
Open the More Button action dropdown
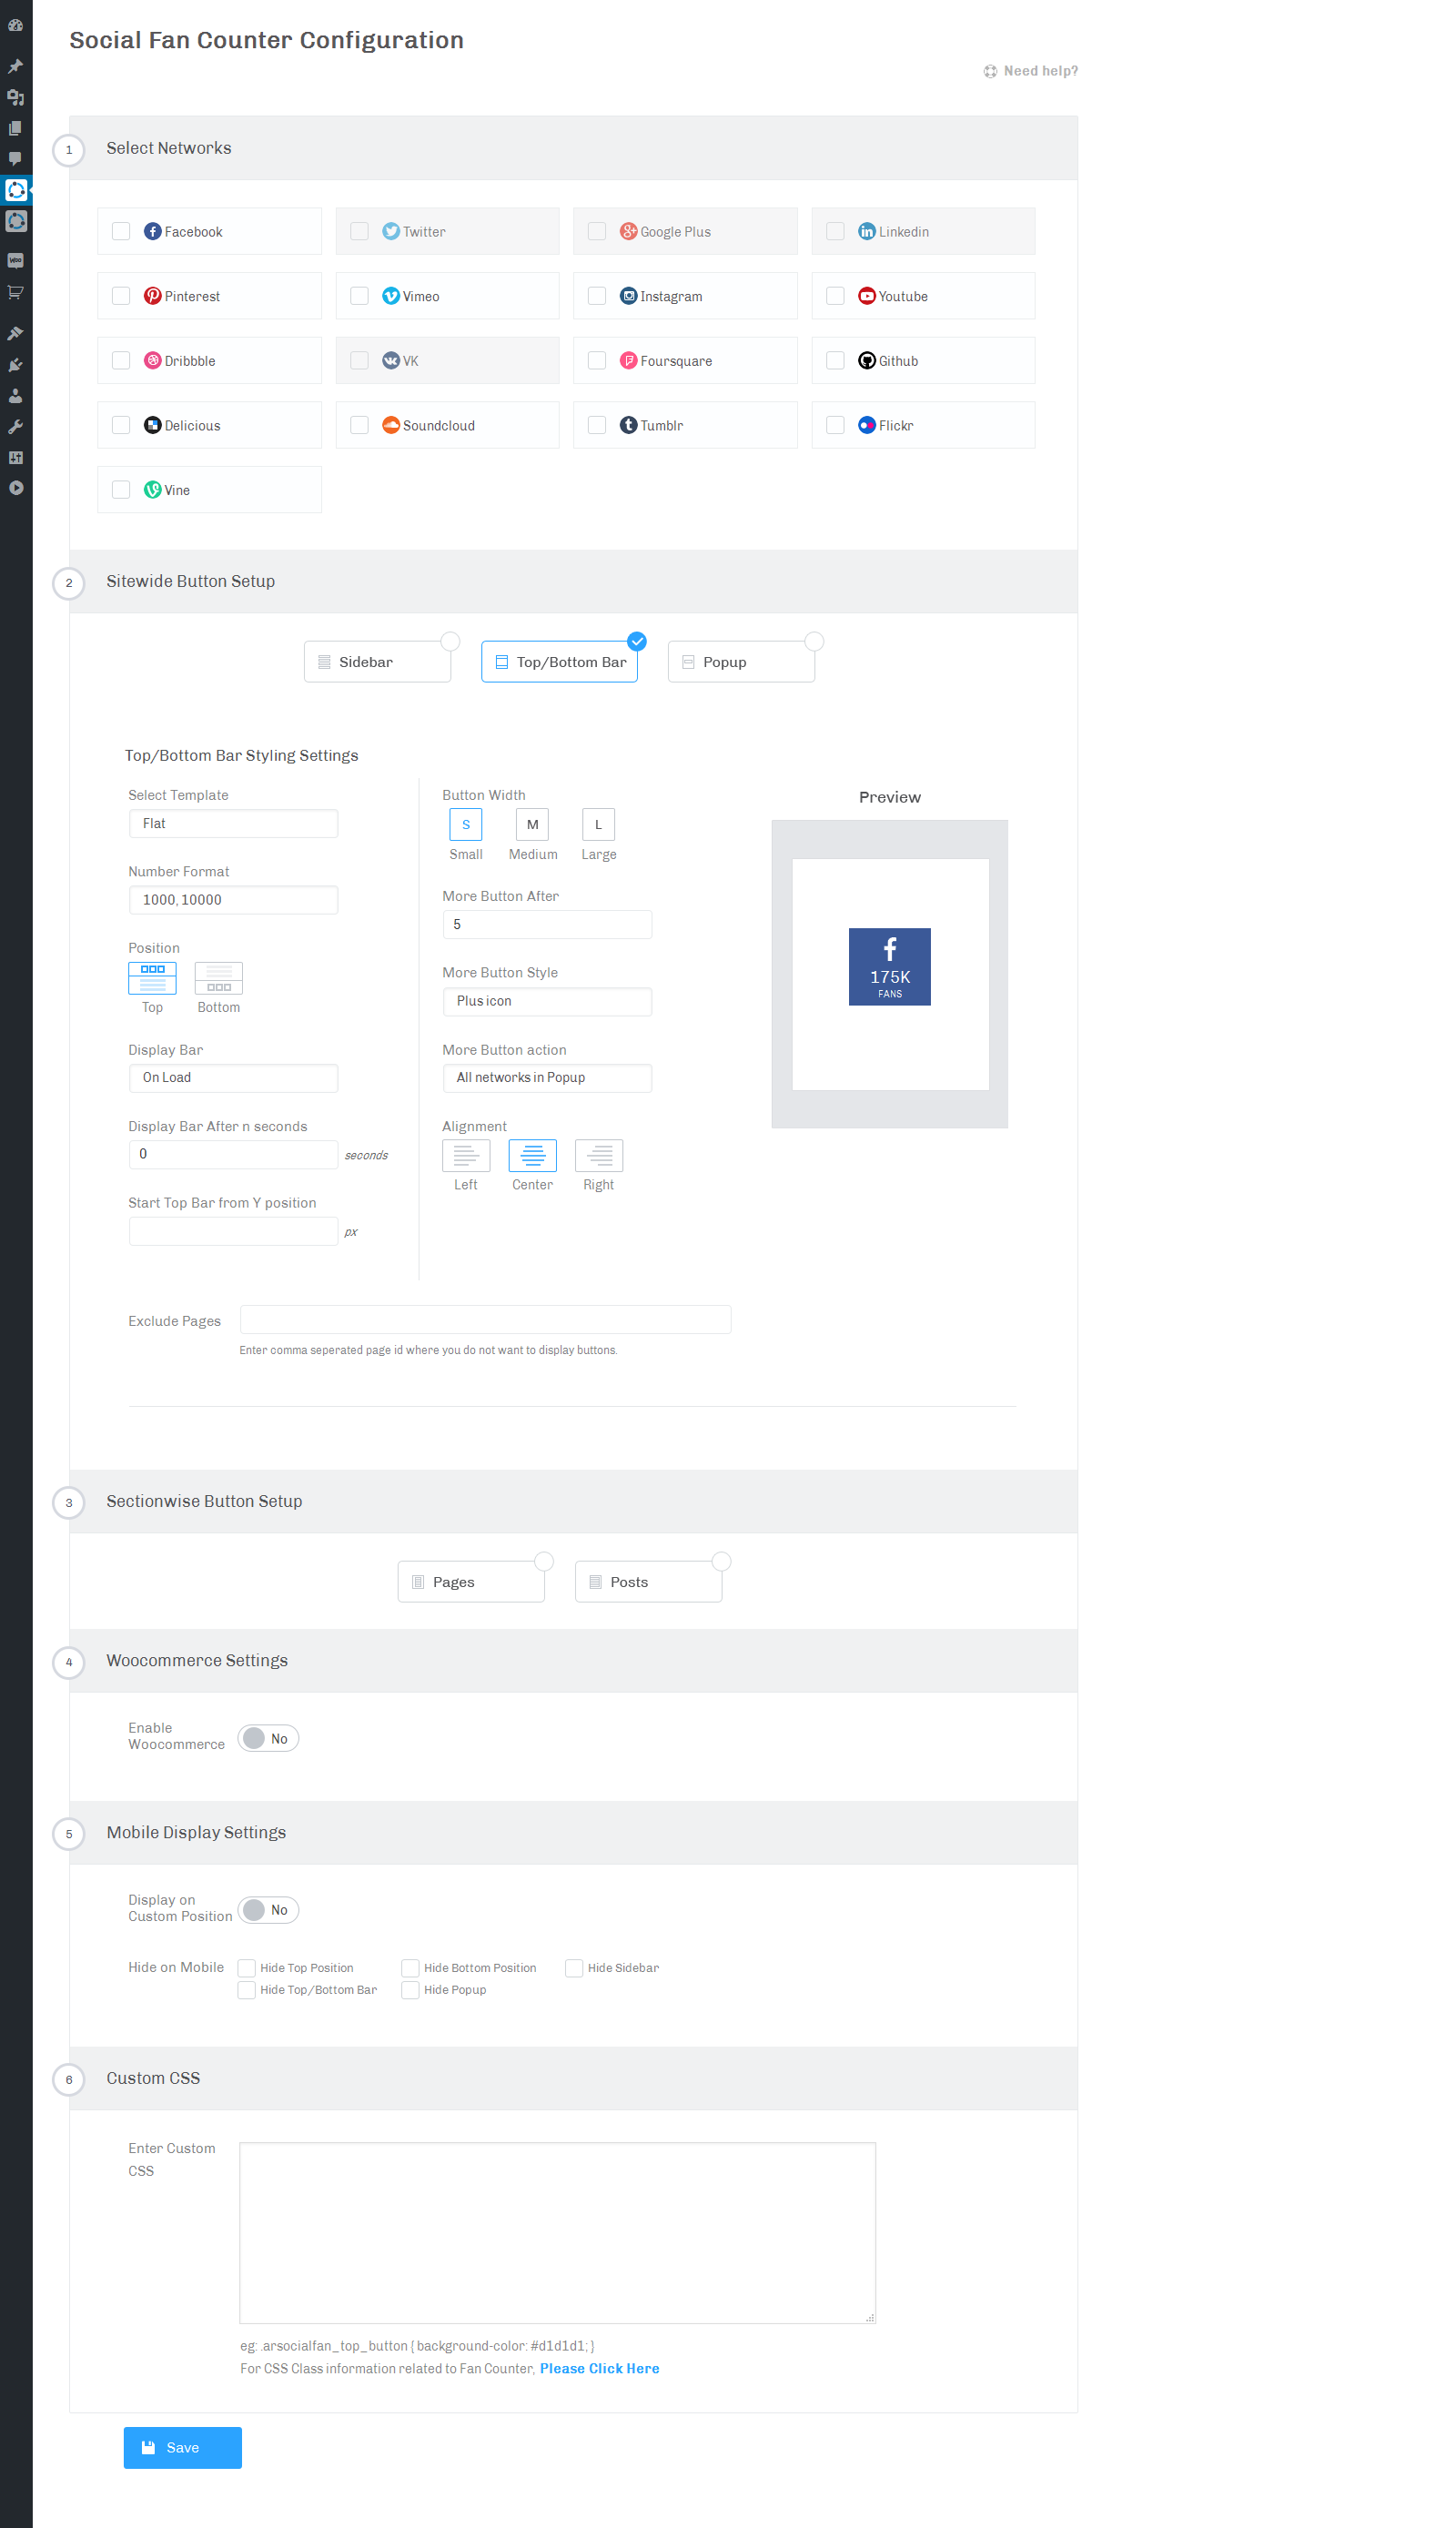point(547,1078)
